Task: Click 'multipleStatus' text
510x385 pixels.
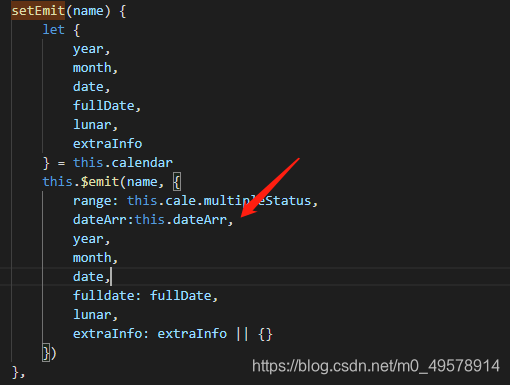Action: [x=257, y=201]
